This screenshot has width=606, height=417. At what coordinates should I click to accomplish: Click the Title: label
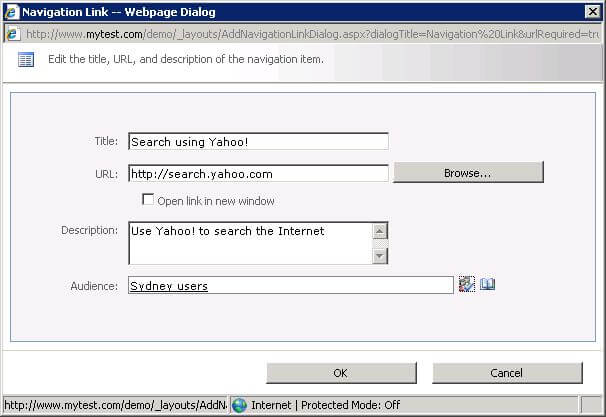tap(106, 141)
